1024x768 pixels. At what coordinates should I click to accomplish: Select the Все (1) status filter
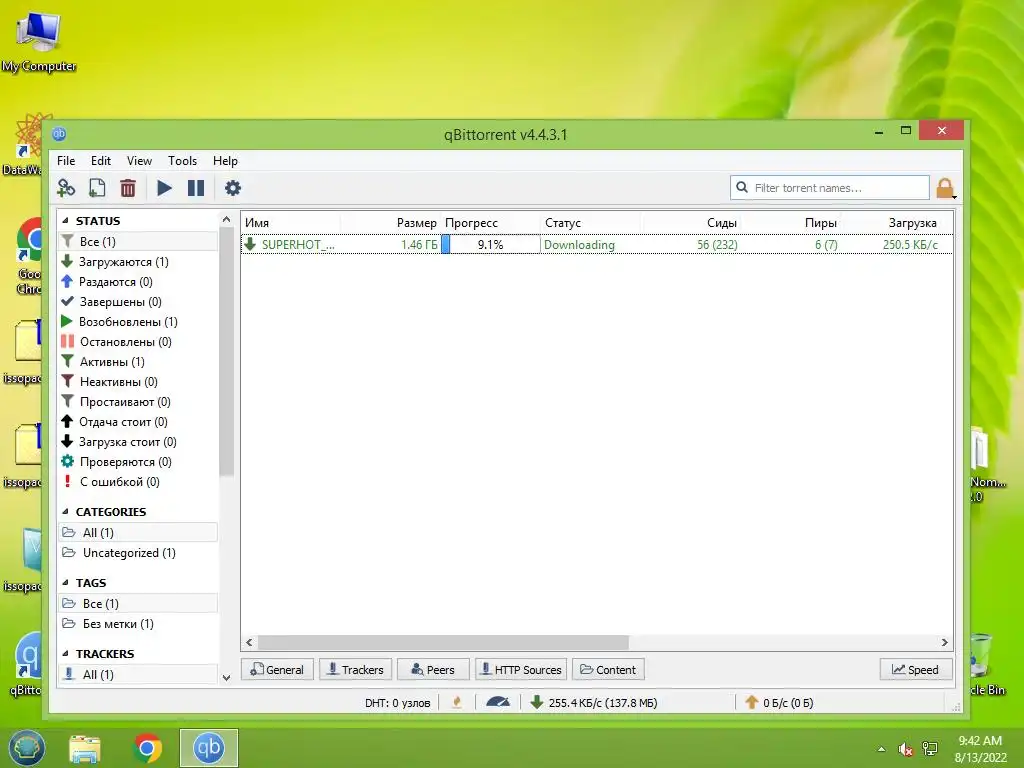pos(138,242)
